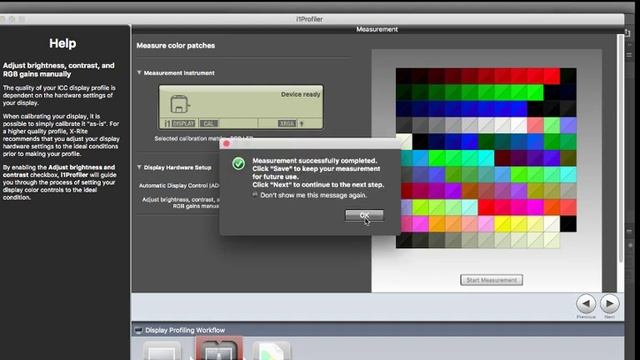The width and height of the screenshot is (640, 360).
Task: Click the colorimeter device icon in instrument display
Action: coord(180,104)
